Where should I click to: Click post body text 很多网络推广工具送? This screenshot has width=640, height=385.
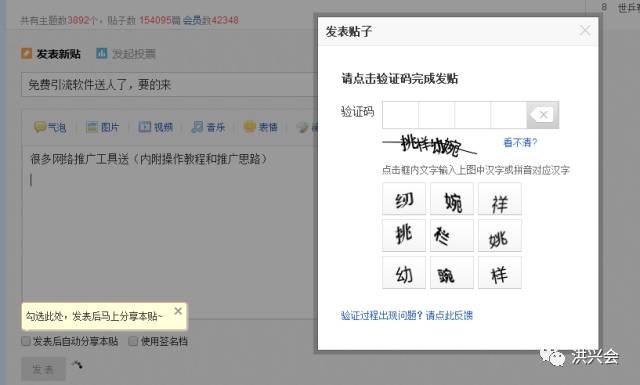(x=149, y=159)
